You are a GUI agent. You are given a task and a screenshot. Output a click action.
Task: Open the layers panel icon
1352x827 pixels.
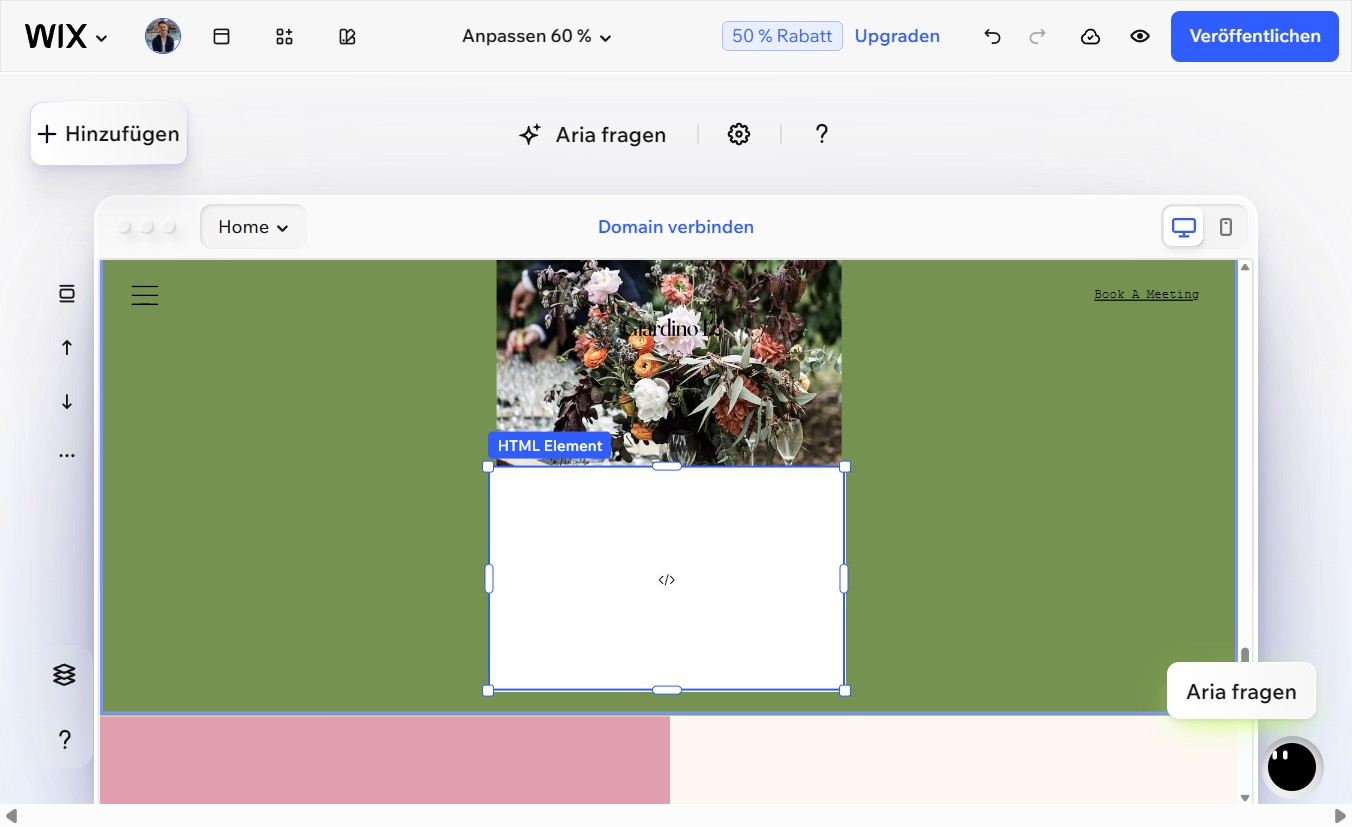(x=64, y=675)
